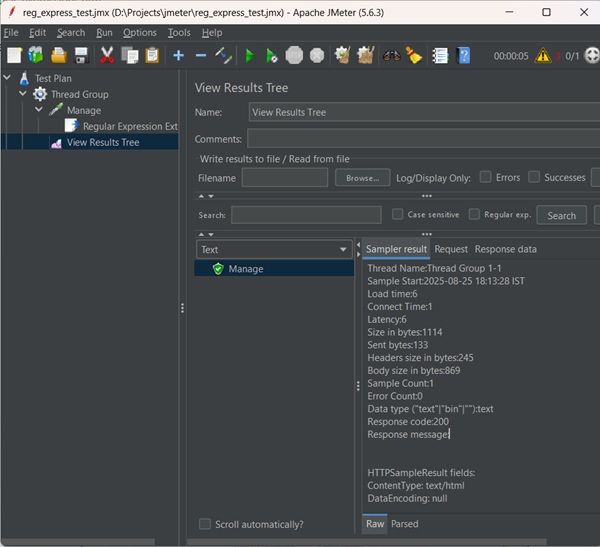Toggle the Successes checkbox

[534, 177]
